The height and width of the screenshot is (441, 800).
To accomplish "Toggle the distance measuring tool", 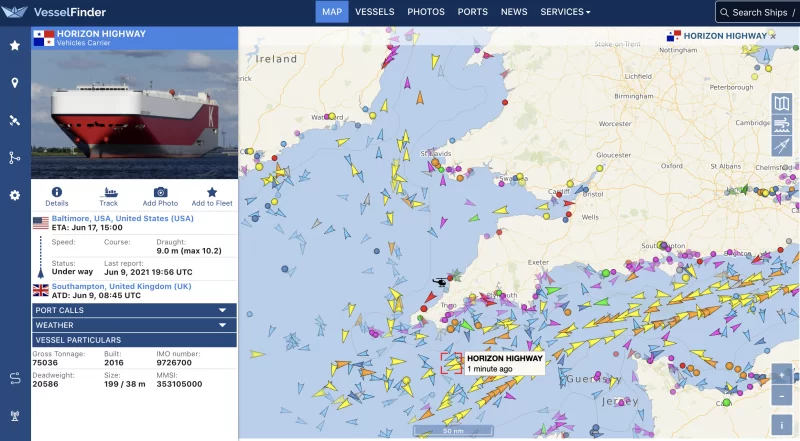I will coord(782,146).
